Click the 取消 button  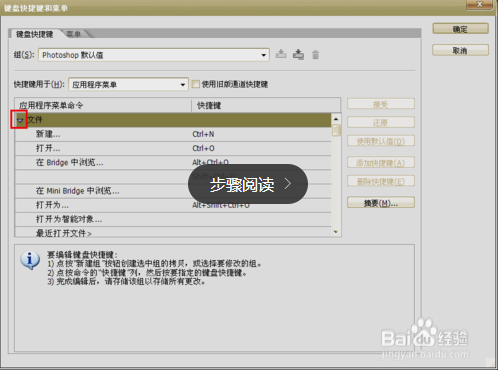click(460, 51)
